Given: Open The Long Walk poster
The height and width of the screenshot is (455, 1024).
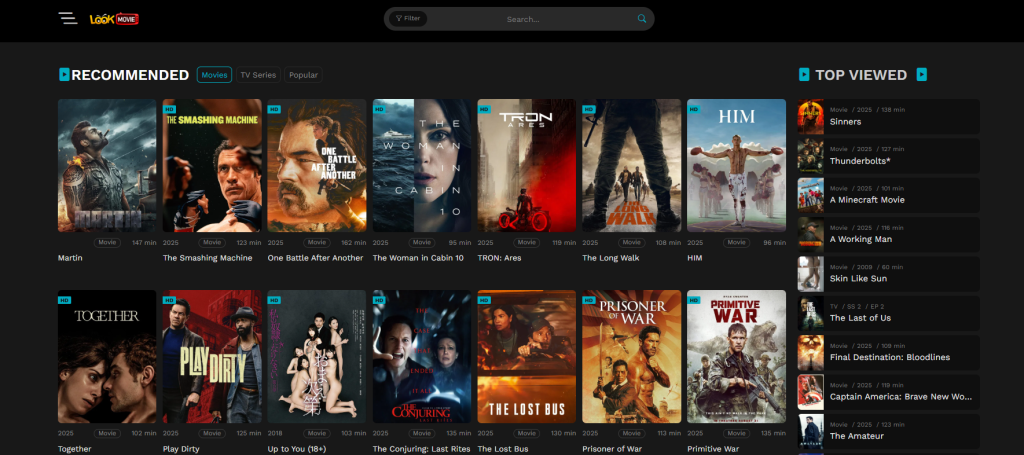Looking at the screenshot, I should 632,166.
